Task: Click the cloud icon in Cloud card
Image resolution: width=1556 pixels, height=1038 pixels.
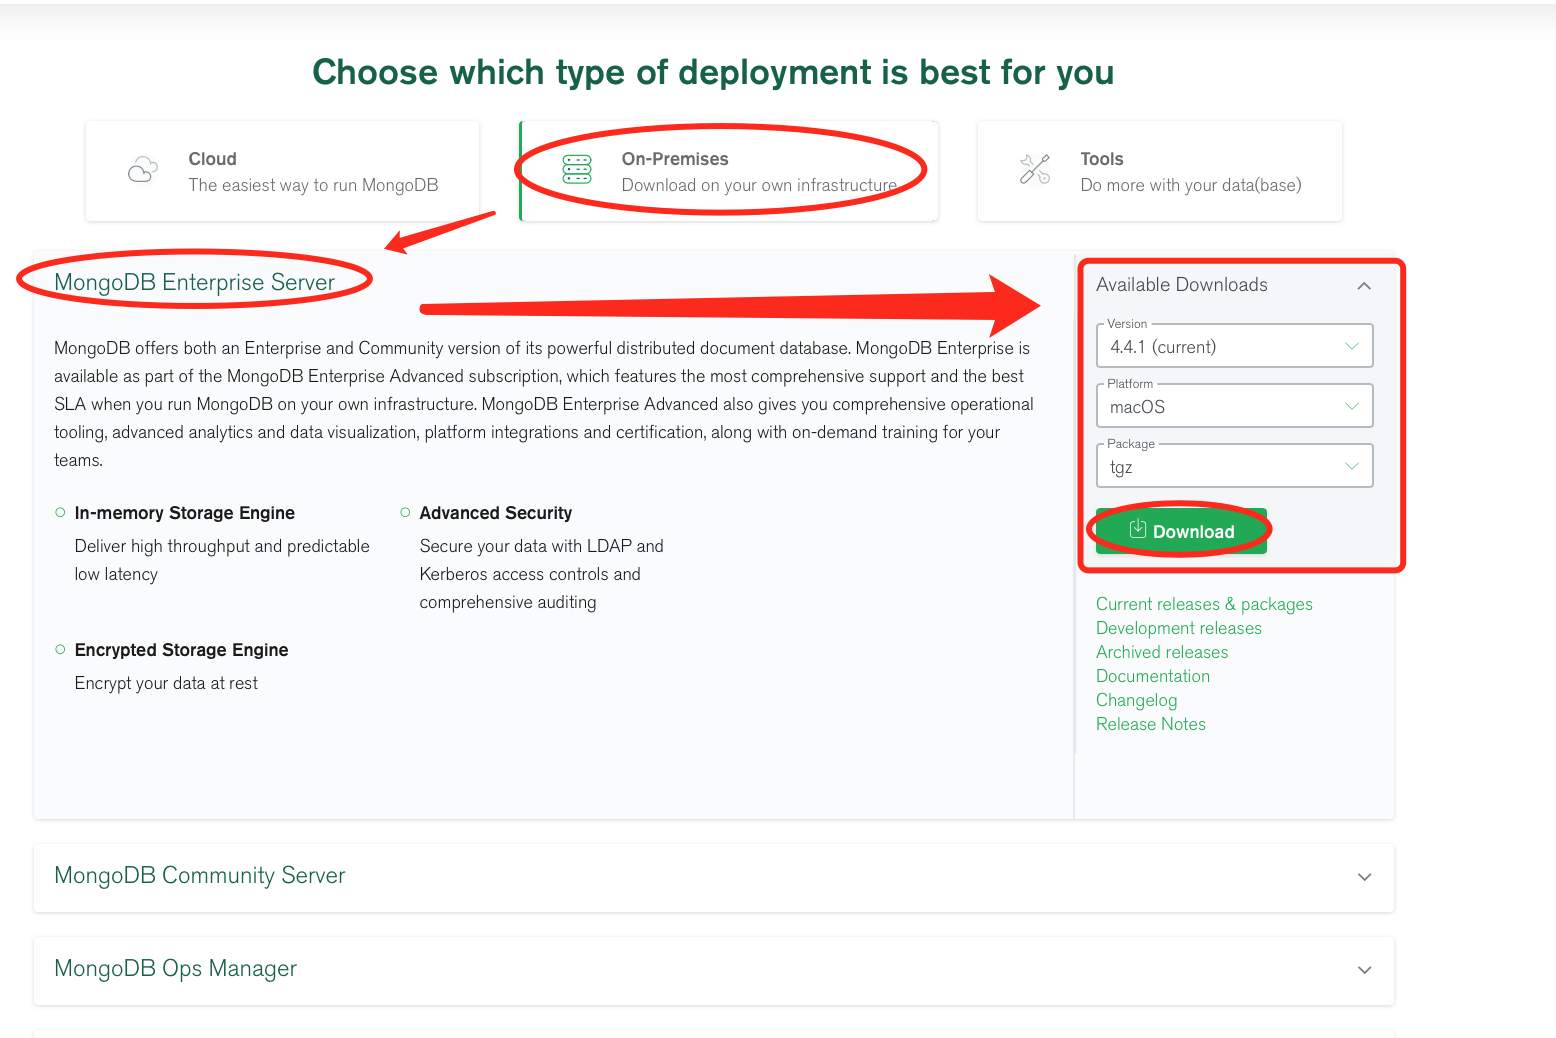Action: [x=143, y=170]
